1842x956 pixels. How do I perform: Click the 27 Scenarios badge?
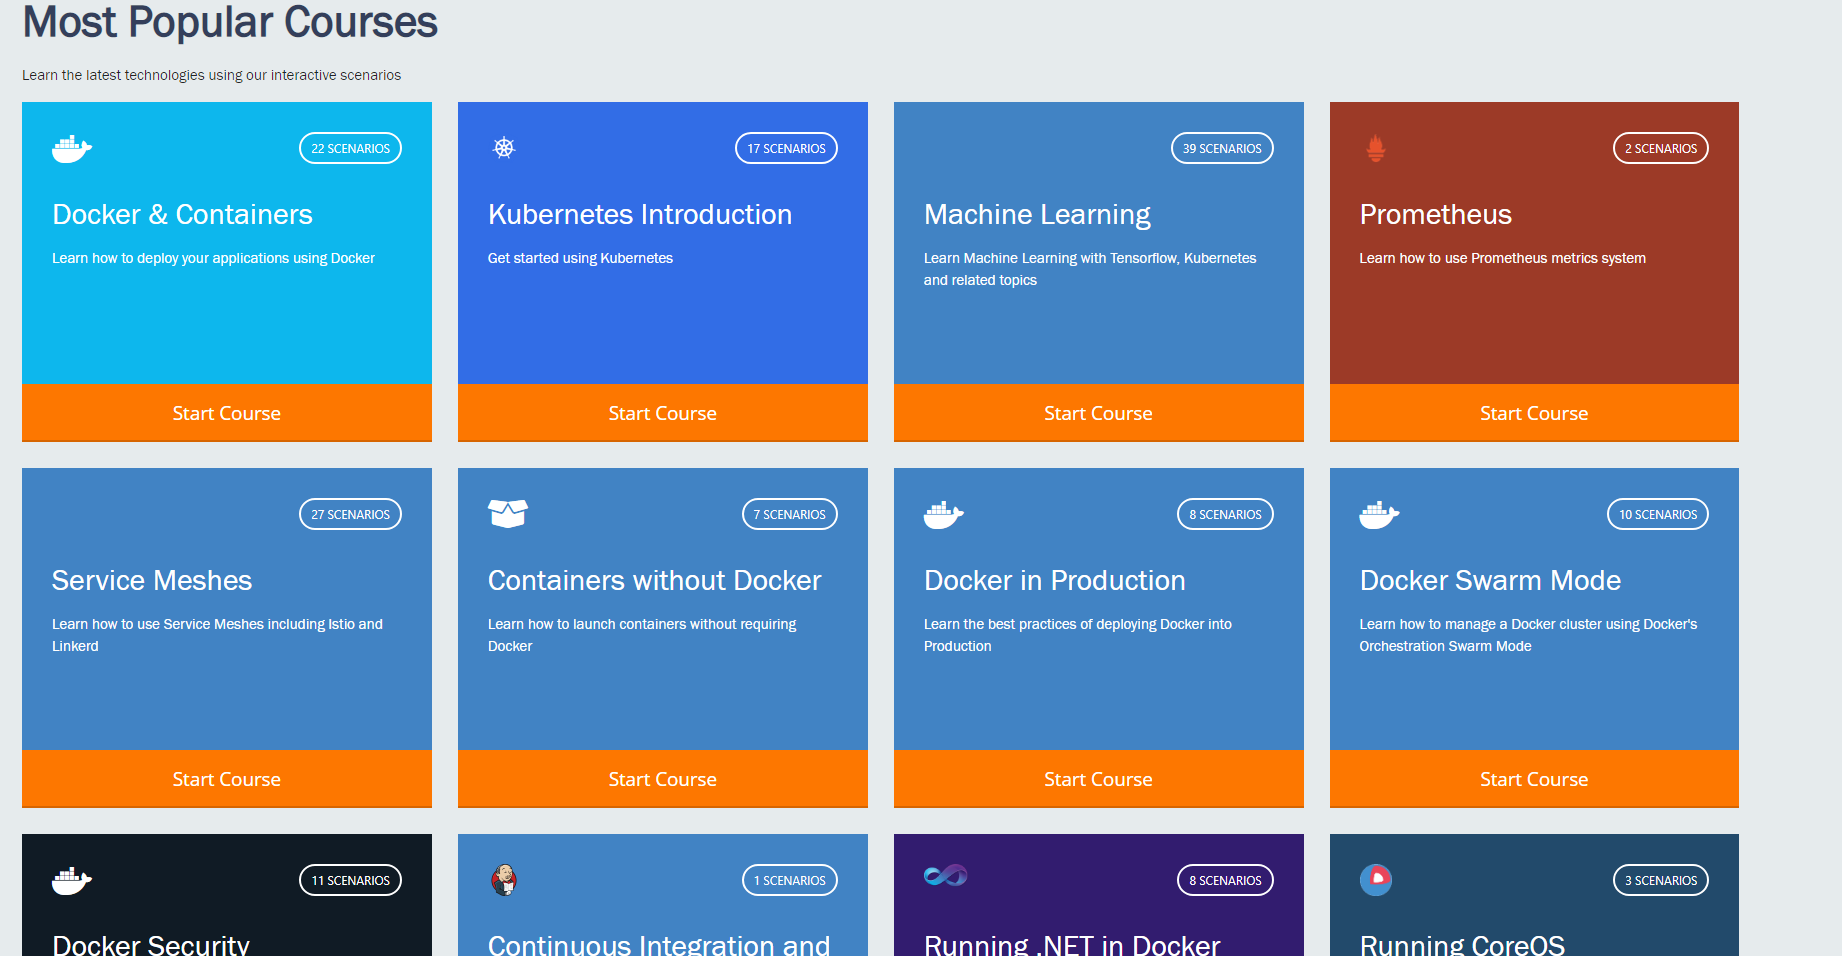click(x=350, y=514)
